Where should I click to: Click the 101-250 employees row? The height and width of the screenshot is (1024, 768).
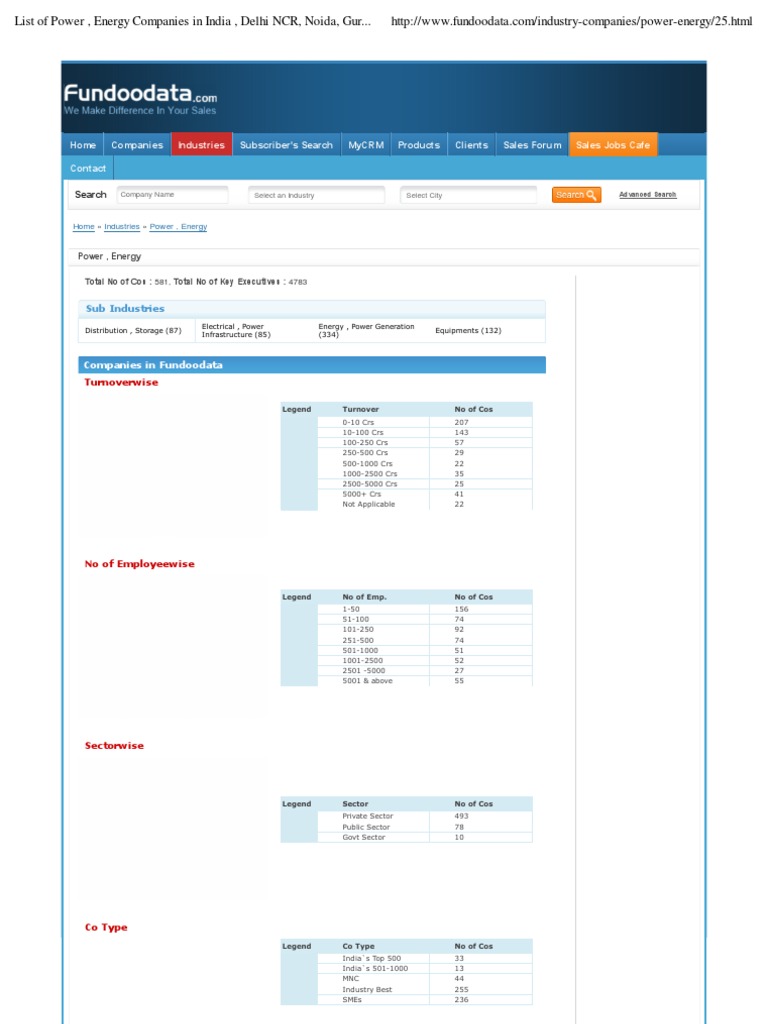pos(424,630)
